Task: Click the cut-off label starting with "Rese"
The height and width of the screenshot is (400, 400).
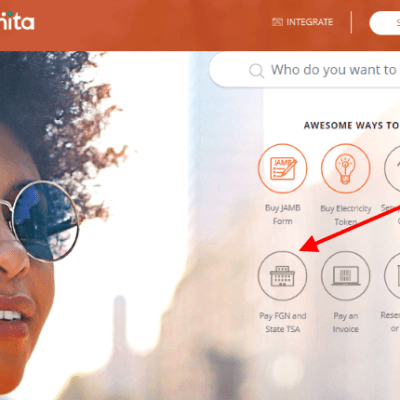Action: (x=390, y=322)
